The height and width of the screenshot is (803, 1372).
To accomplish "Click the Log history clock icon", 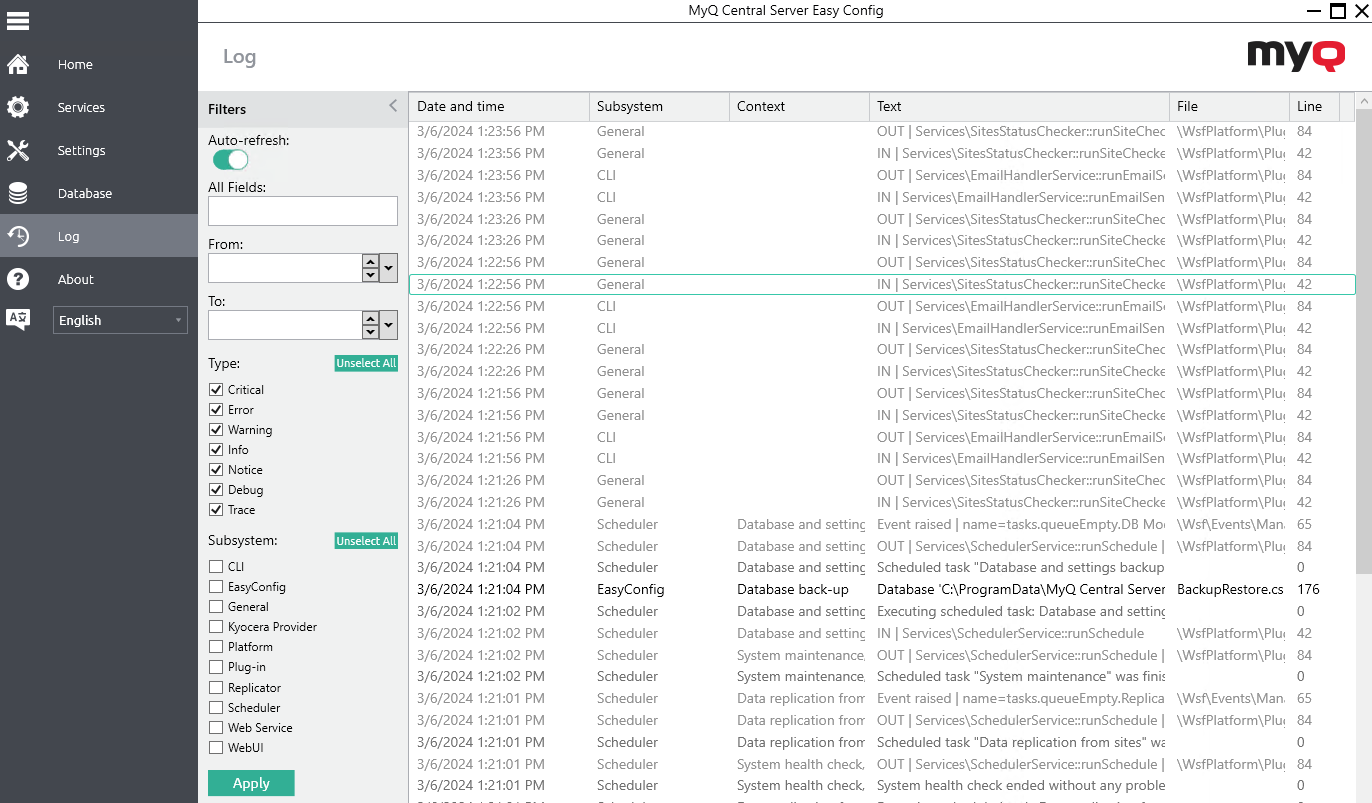I will click(x=18, y=237).
